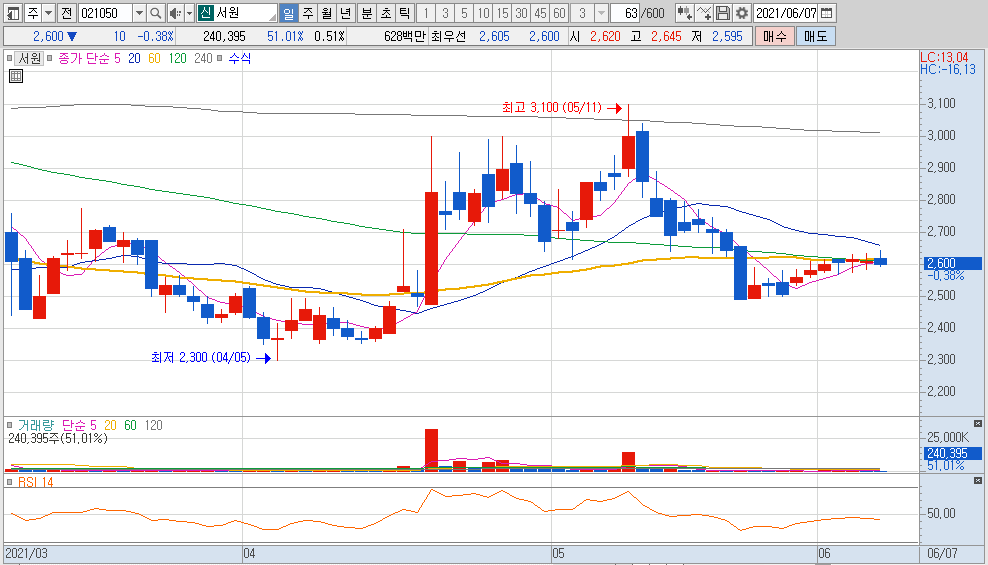Viewport: 988px width, 565px height.
Task: Click the 전 button
Action: [66, 13]
